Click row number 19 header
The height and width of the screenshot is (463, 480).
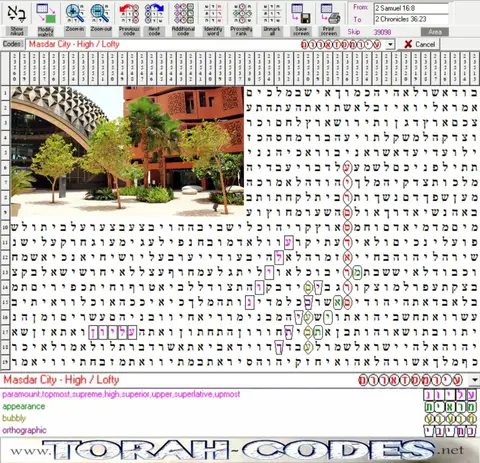click(x=5, y=362)
